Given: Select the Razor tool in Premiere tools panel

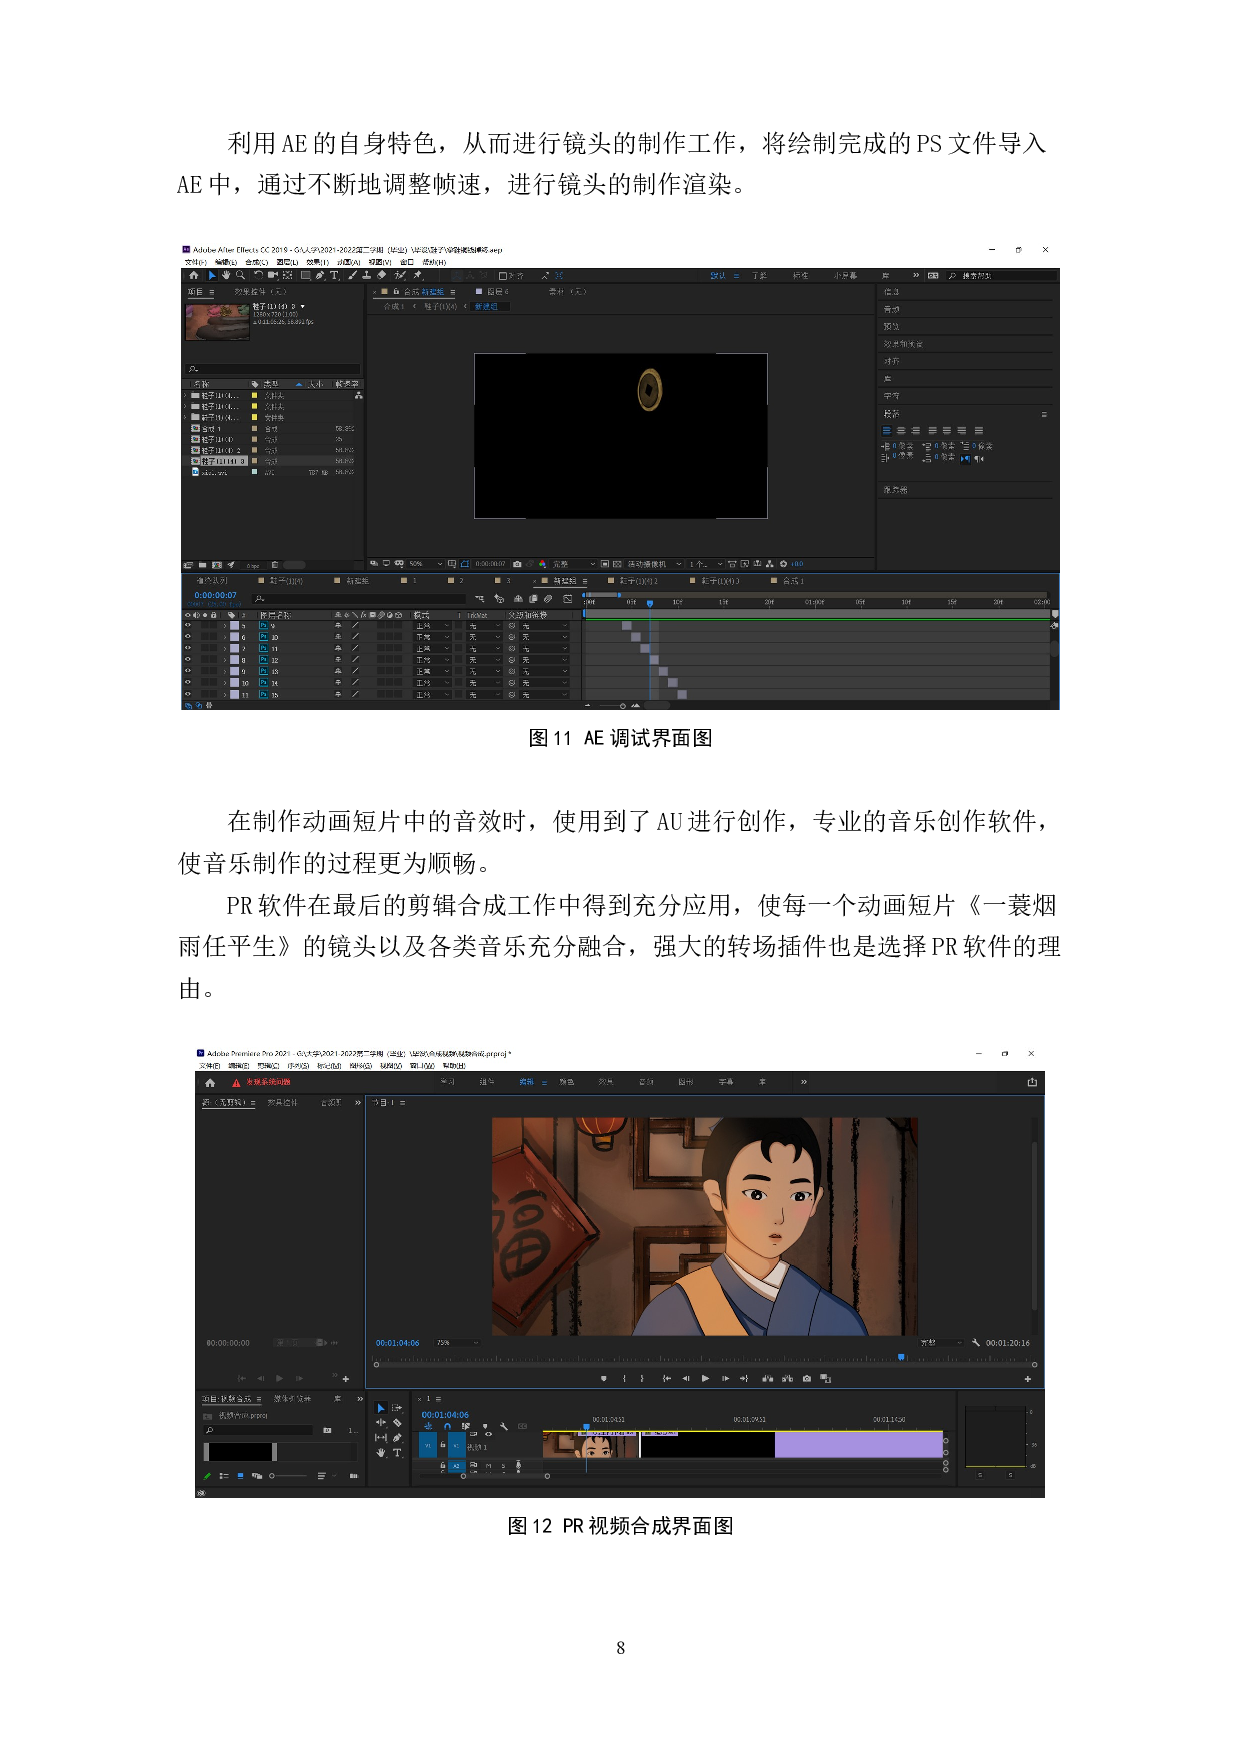Looking at the screenshot, I should pyautogui.click(x=397, y=1423).
